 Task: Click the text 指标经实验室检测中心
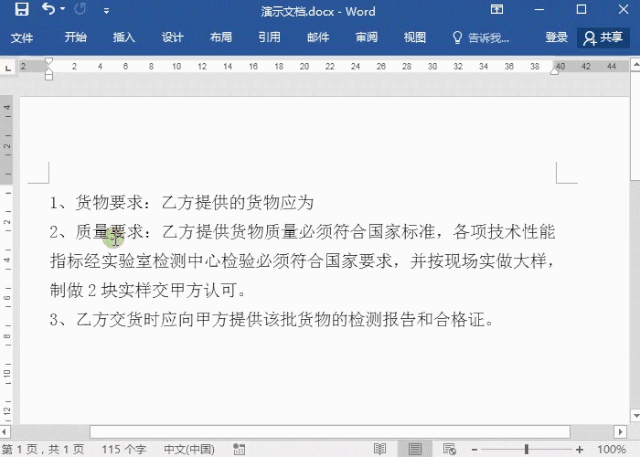136,261
